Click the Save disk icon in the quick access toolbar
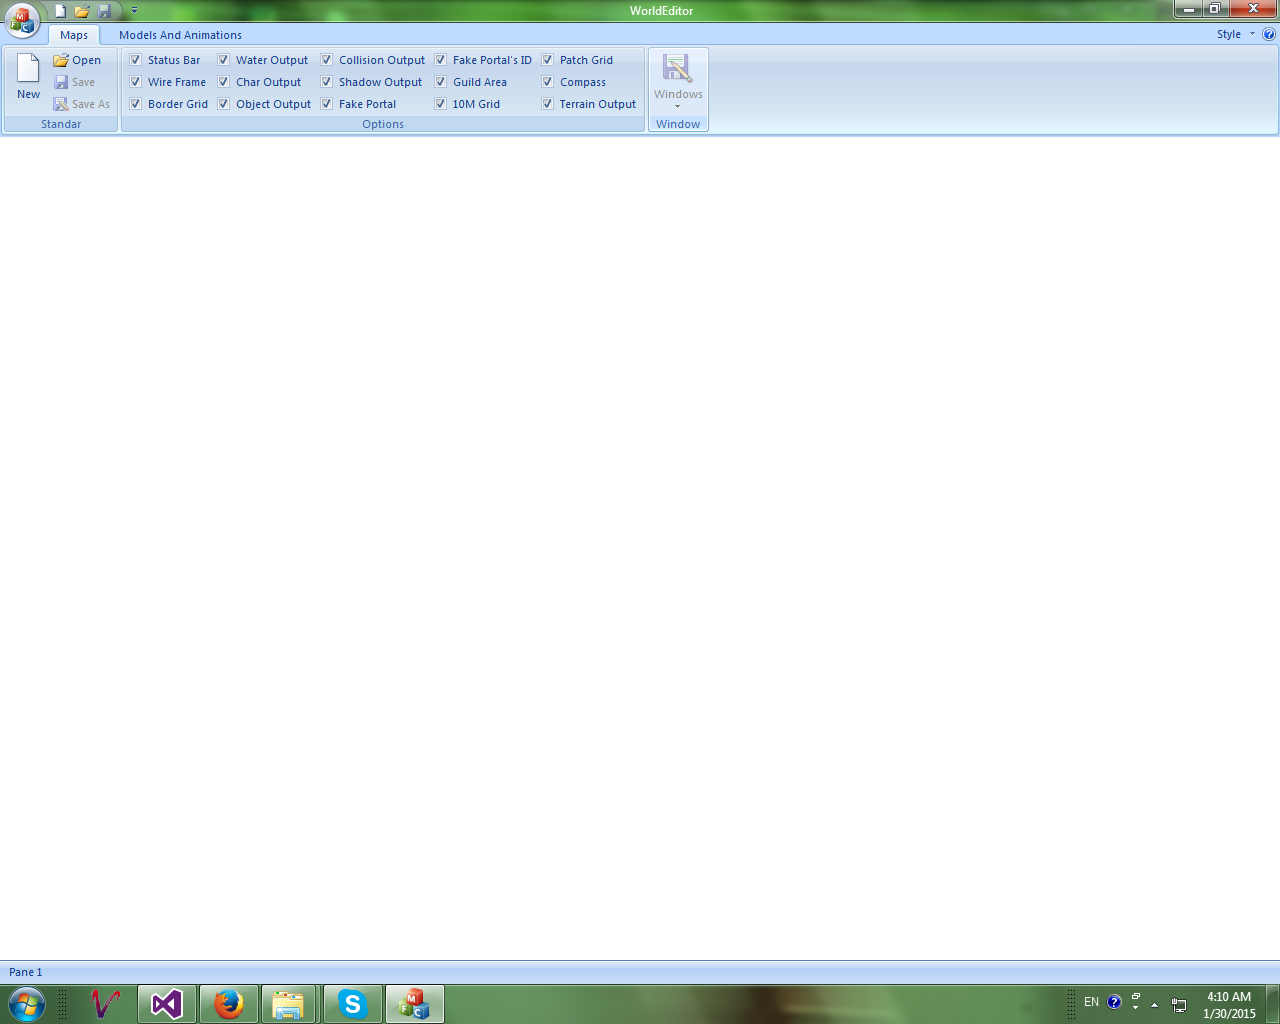This screenshot has height=1024, width=1280. [x=104, y=11]
